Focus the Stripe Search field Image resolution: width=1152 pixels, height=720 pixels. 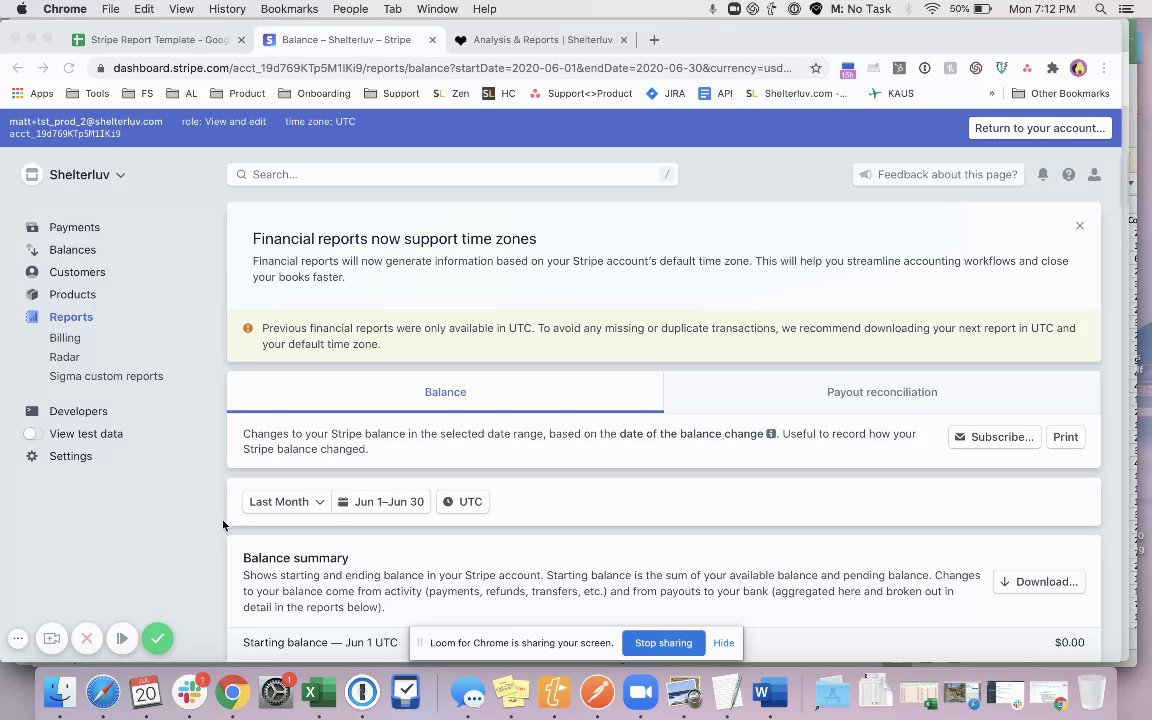[452, 175]
